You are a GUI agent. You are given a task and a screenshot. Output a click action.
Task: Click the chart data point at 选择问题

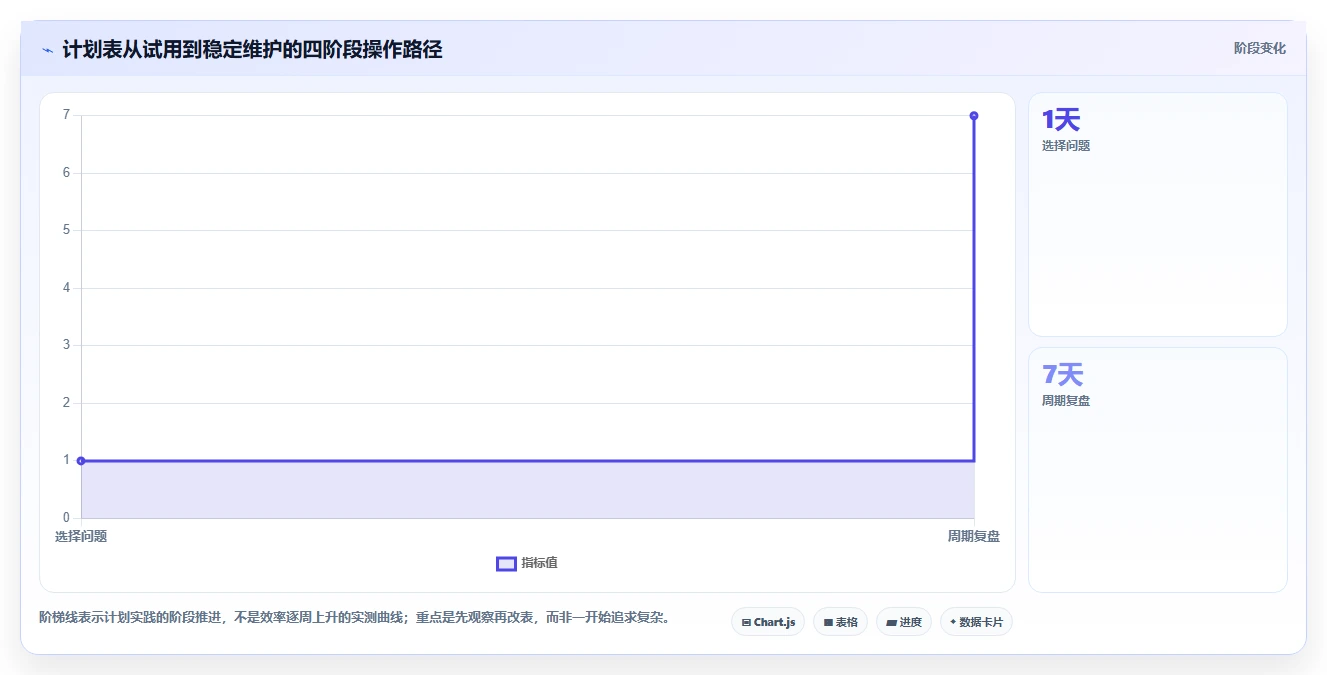coord(81,461)
